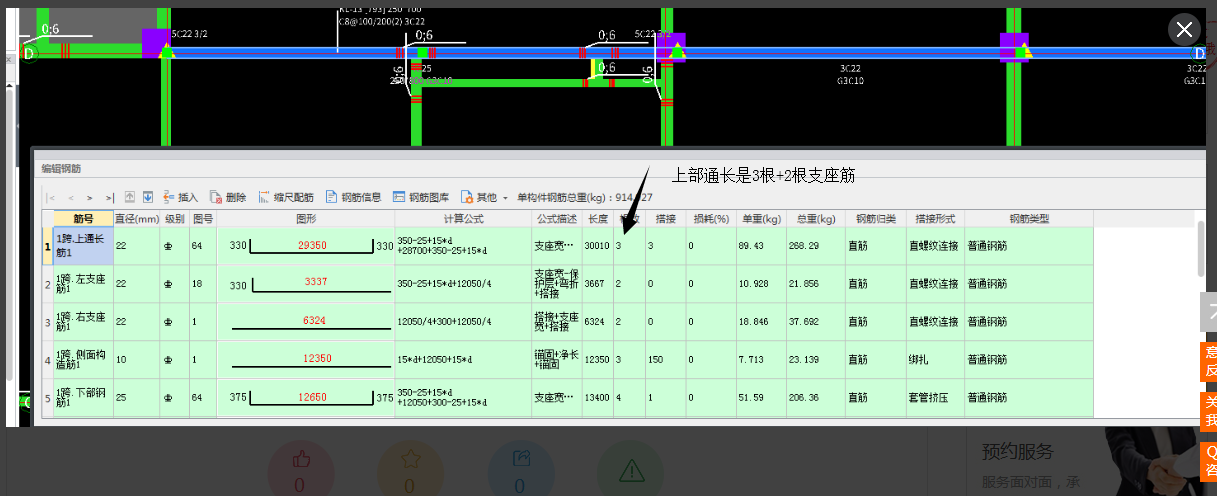Jump to first rebar record arrow
Image resolution: width=1217 pixels, height=496 pixels.
[52, 197]
